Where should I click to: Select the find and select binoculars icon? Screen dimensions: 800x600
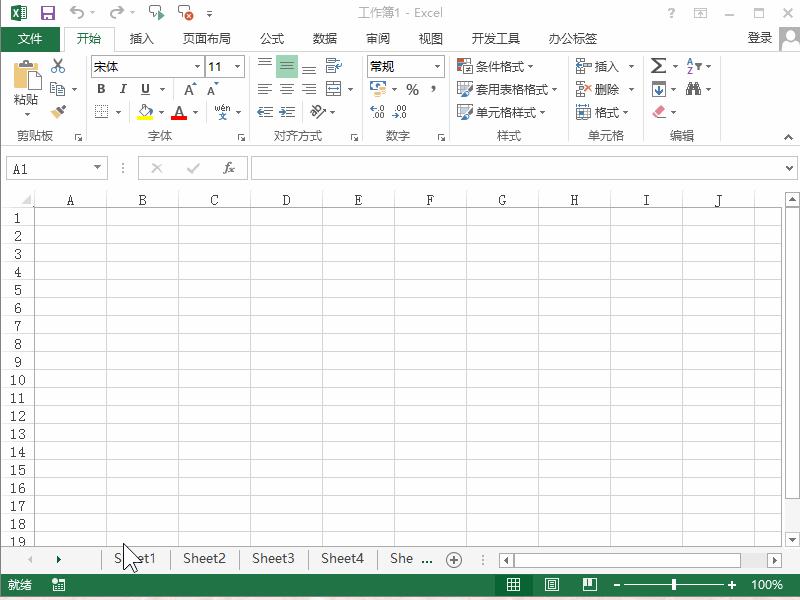pos(695,89)
